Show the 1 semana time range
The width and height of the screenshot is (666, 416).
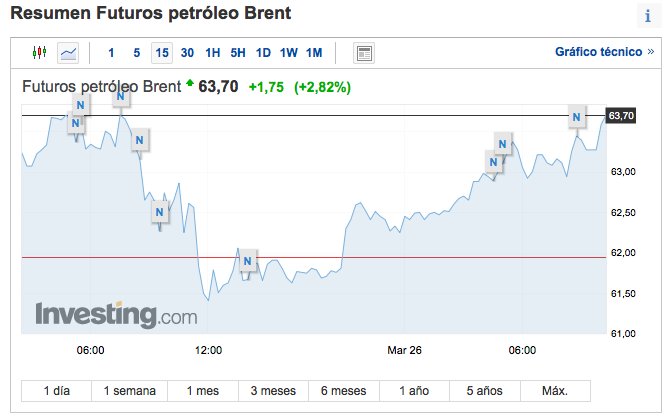(129, 390)
